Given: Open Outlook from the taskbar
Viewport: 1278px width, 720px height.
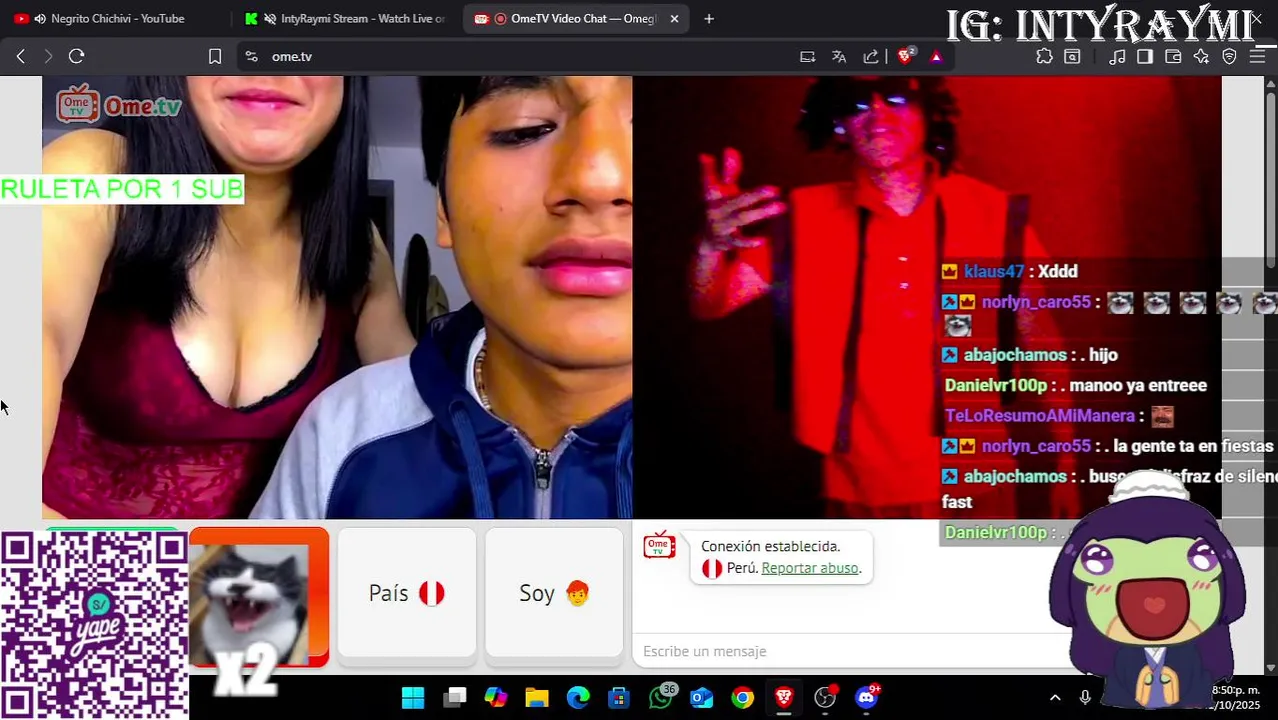Looking at the screenshot, I should coord(702,697).
